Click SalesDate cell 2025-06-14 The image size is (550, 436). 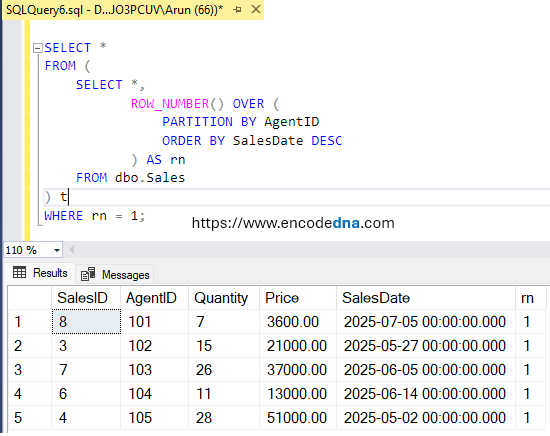(426, 394)
